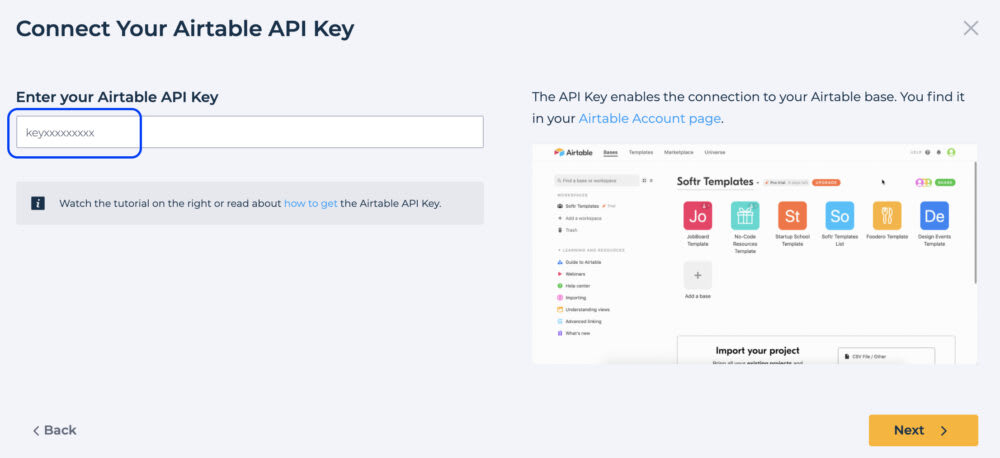Open the Design Events Template base icon

pyautogui.click(x=934, y=216)
